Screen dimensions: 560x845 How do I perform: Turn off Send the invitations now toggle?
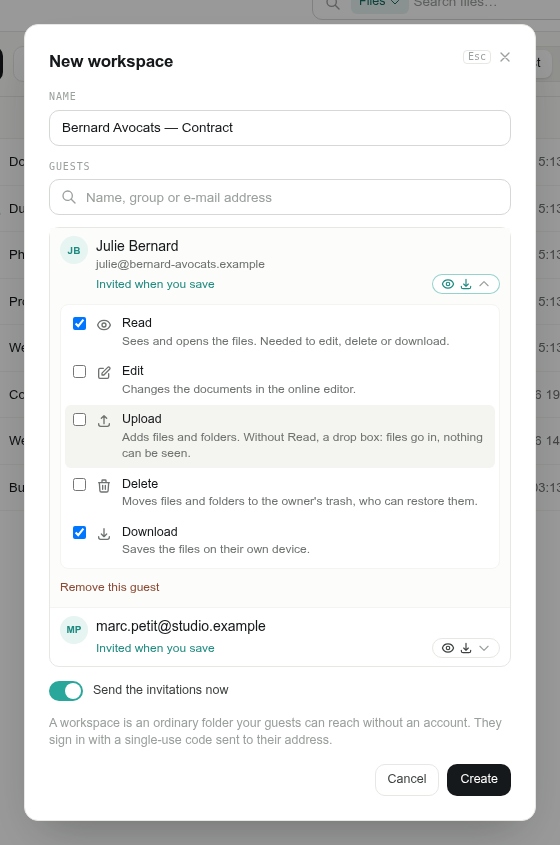(66, 691)
